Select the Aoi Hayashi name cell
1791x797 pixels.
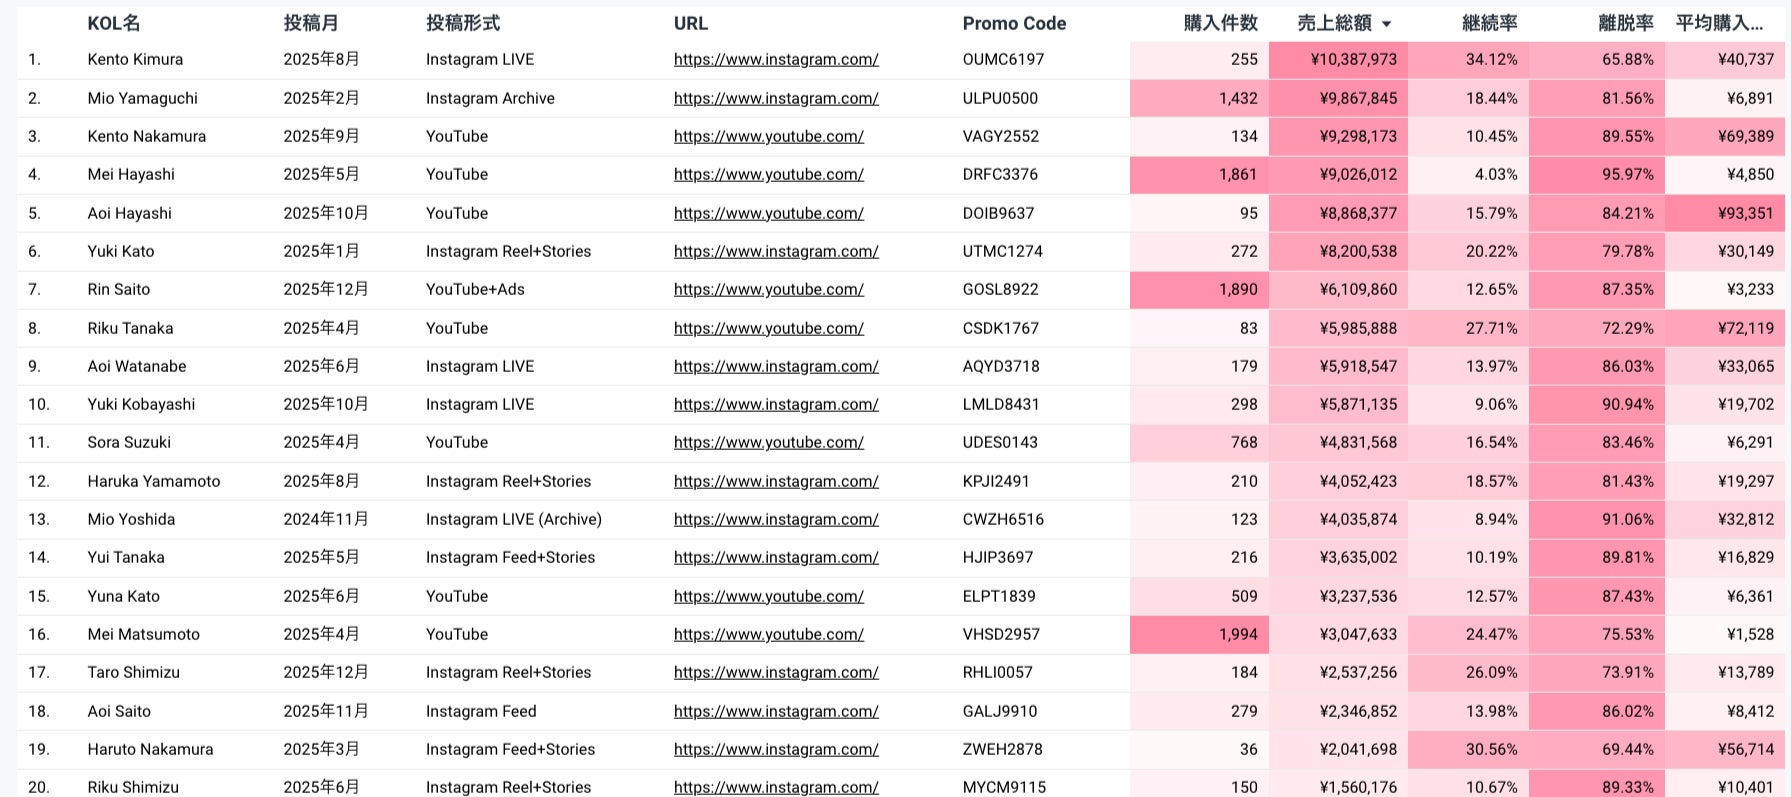click(x=129, y=213)
